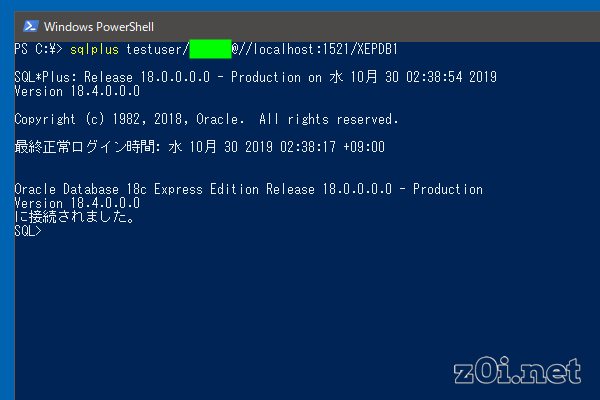Click the testuser name in the command
The width and height of the screenshot is (600, 400).
[x=156, y=49]
